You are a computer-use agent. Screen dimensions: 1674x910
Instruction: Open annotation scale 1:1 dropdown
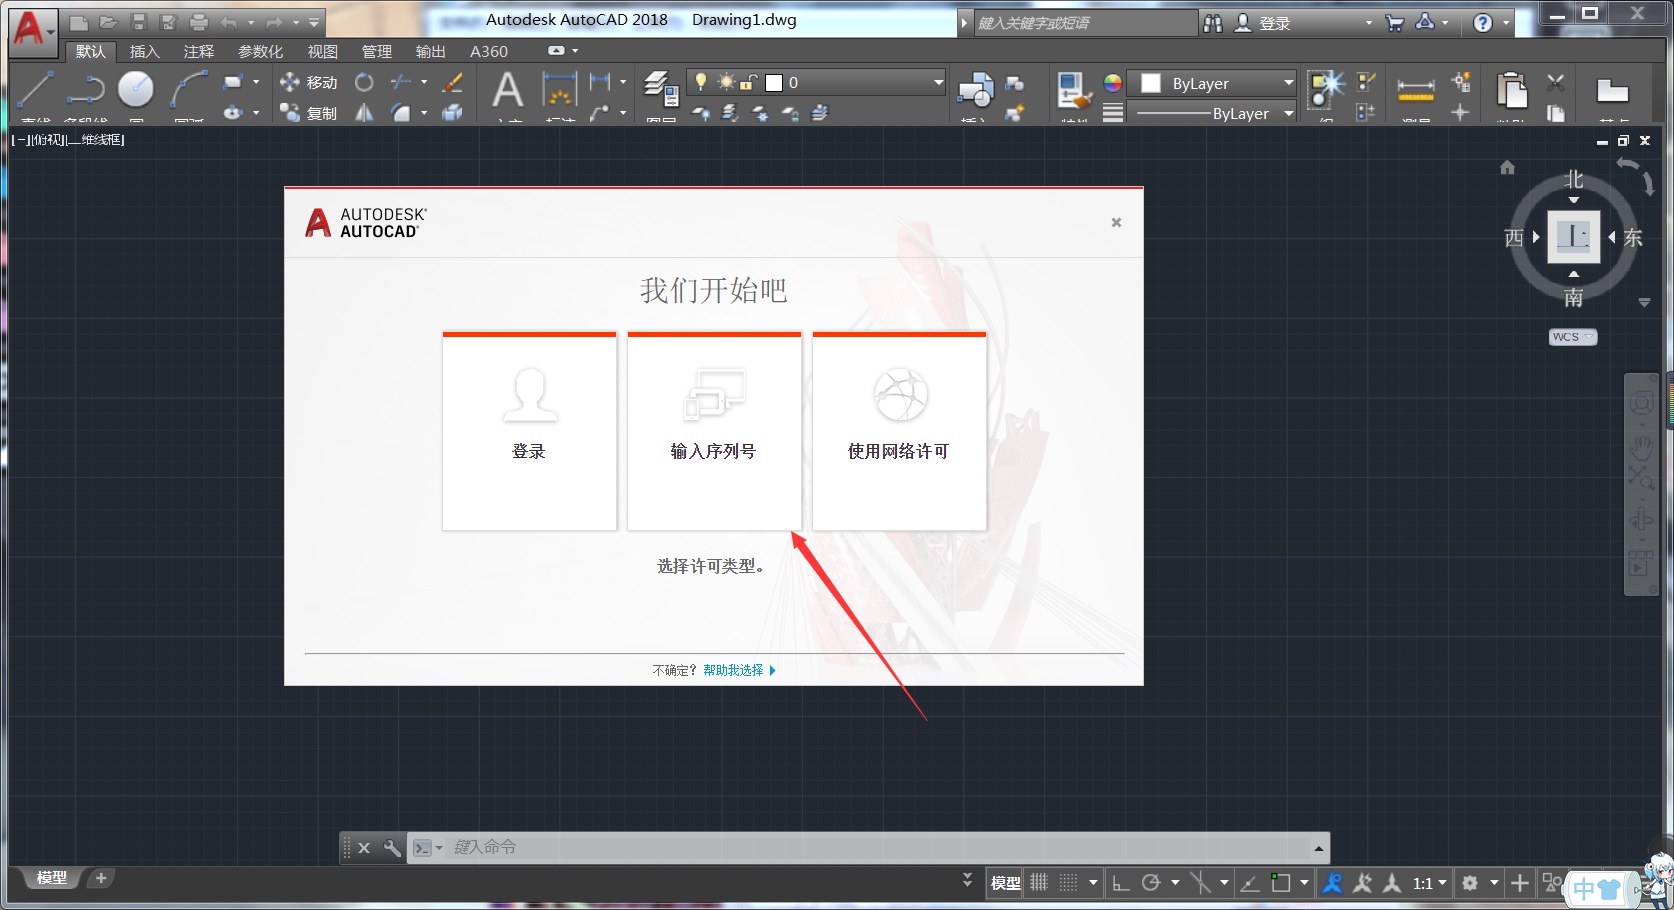click(x=1429, y=883)
